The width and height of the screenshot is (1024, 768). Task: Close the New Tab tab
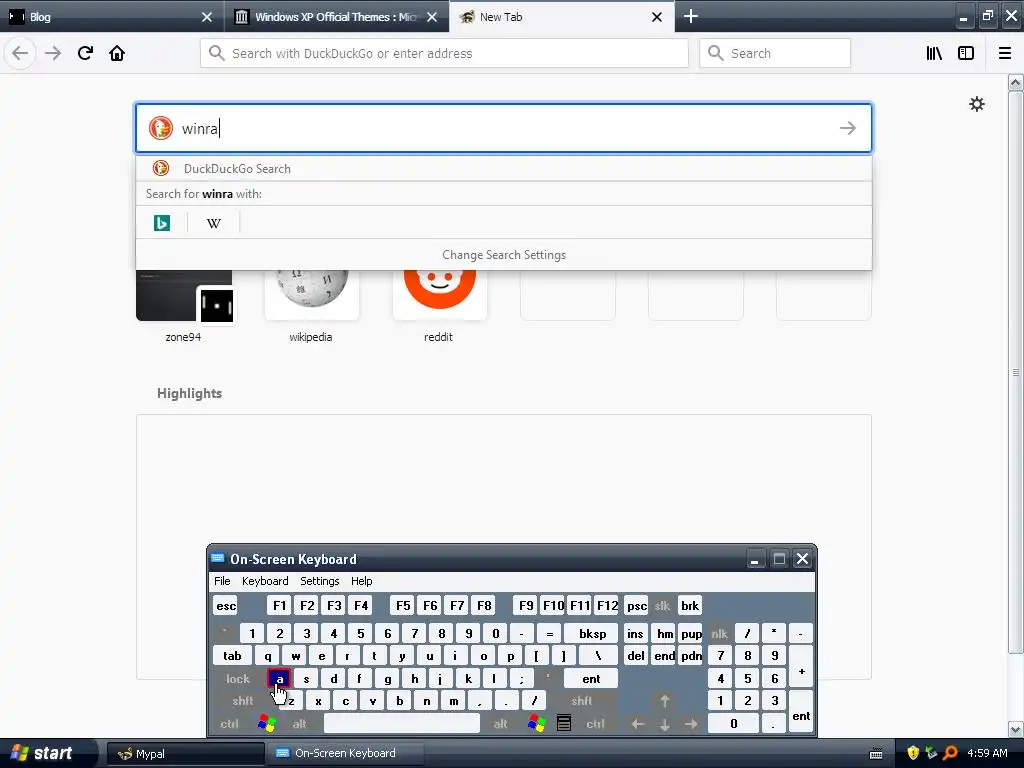point(657,17)
